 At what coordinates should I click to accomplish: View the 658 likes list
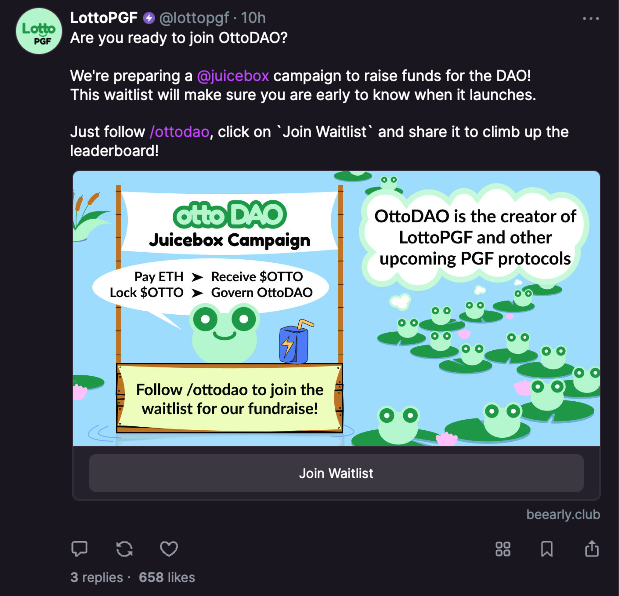point(167,577)
